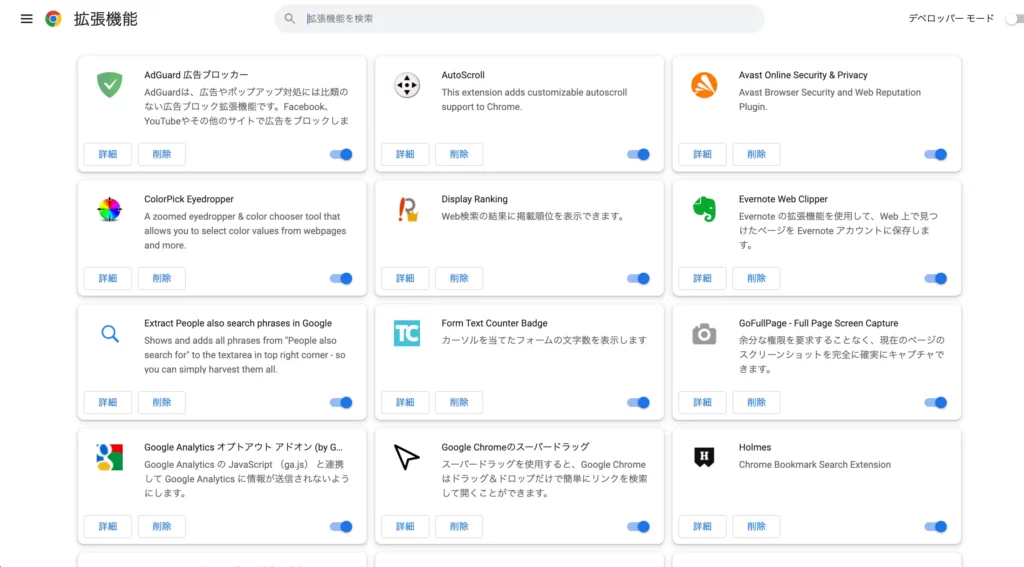Click the Display Ranking icon
The image size is (1024, 567).
click(407, 209)
